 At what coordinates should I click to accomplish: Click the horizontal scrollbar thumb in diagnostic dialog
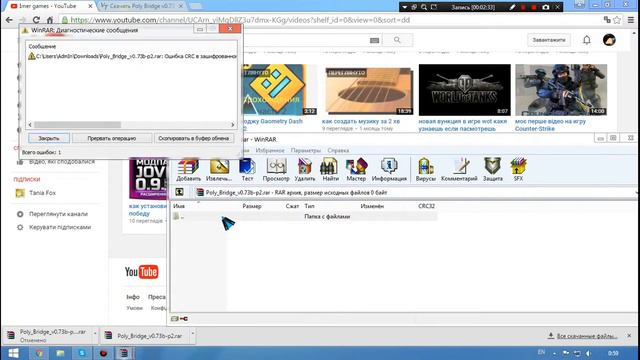[x=78, y=125]
